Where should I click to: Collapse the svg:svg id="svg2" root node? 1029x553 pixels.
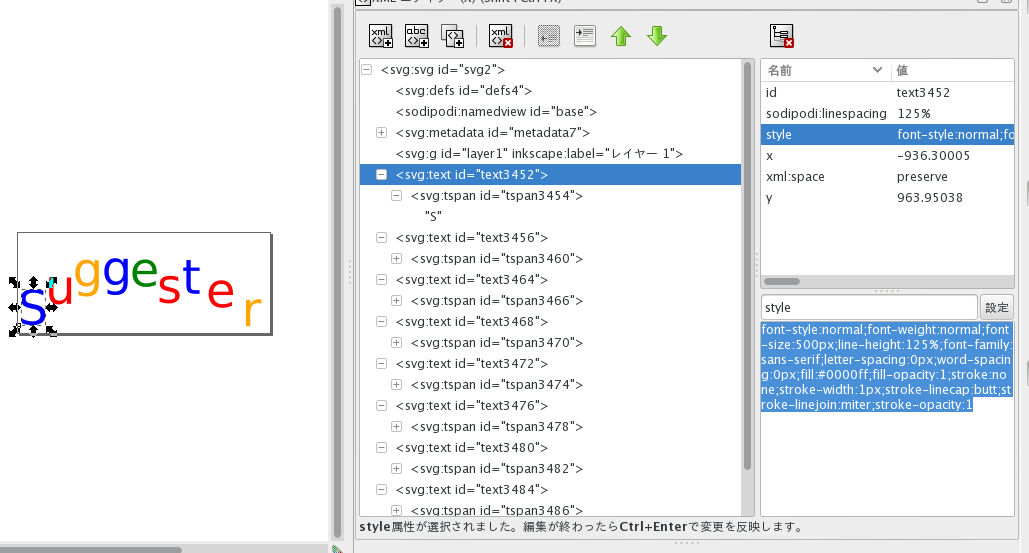[367, 70]
